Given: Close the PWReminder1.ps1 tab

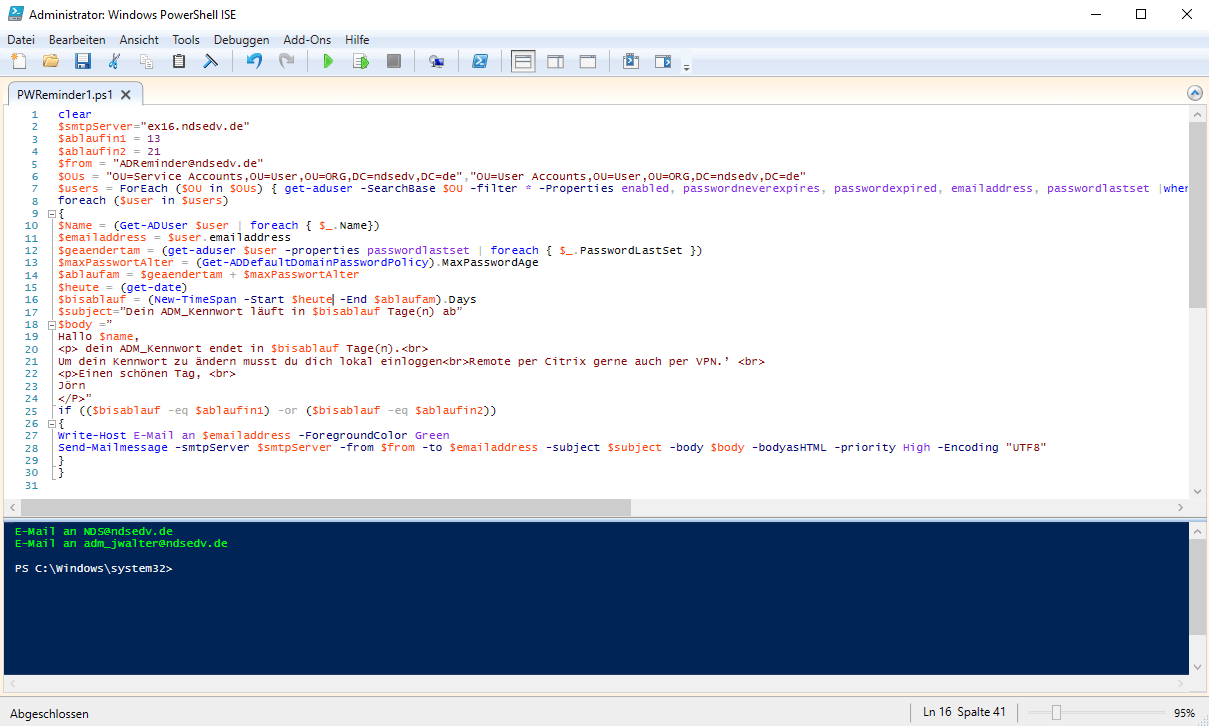Looking at the screenshot, I should 126,95.
